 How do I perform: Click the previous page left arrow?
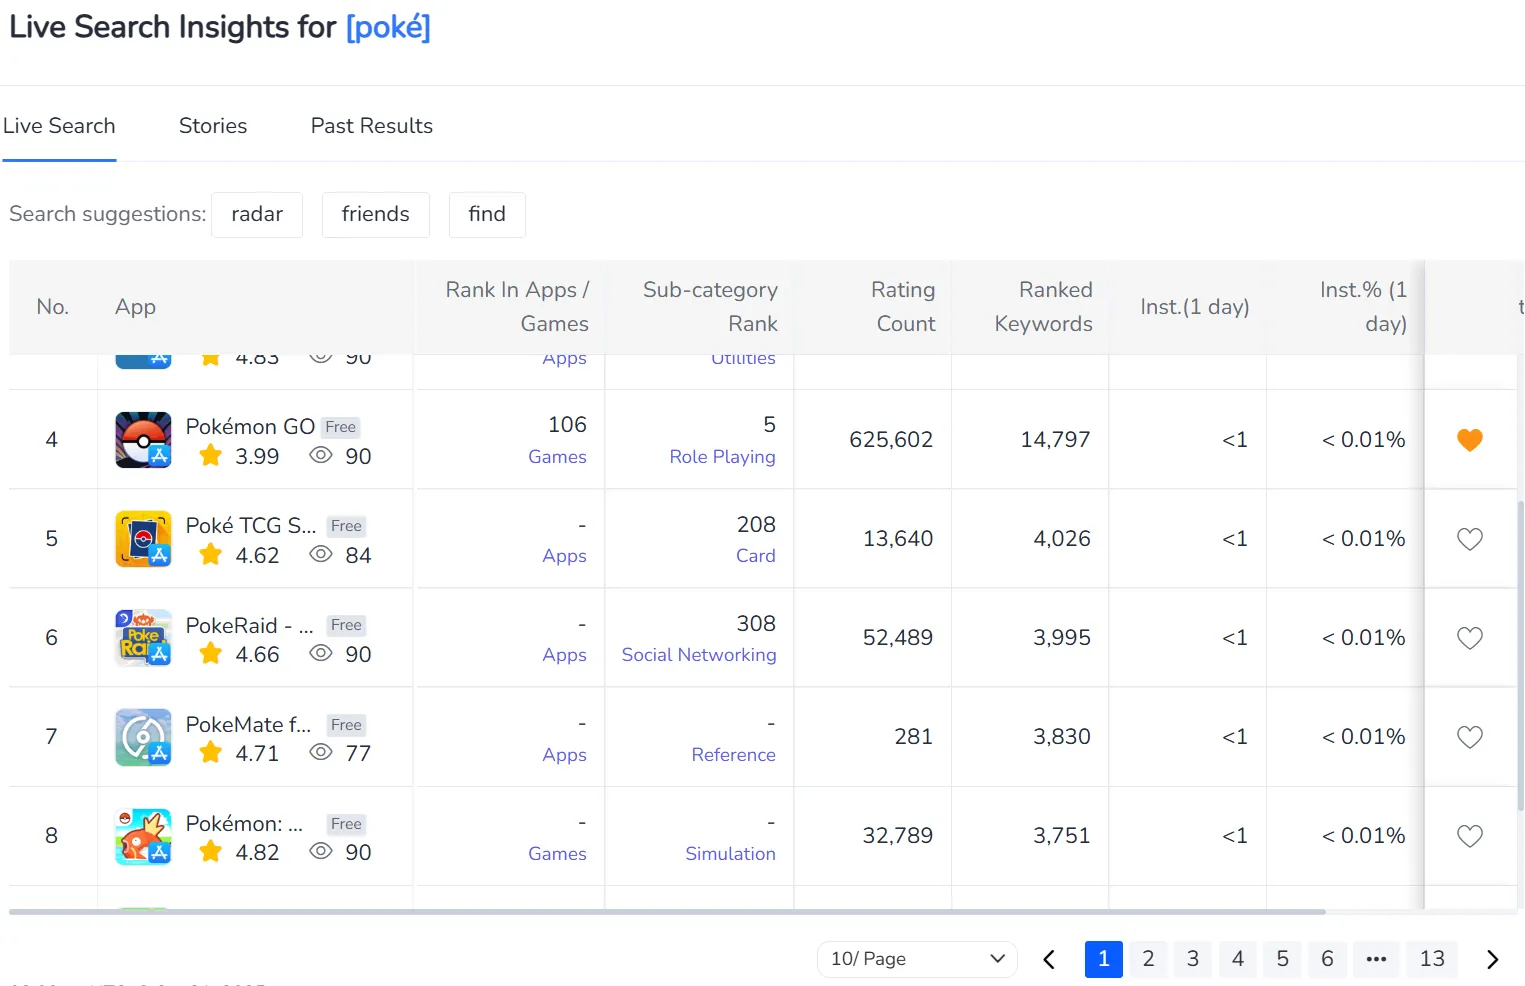pos(1049,959)
